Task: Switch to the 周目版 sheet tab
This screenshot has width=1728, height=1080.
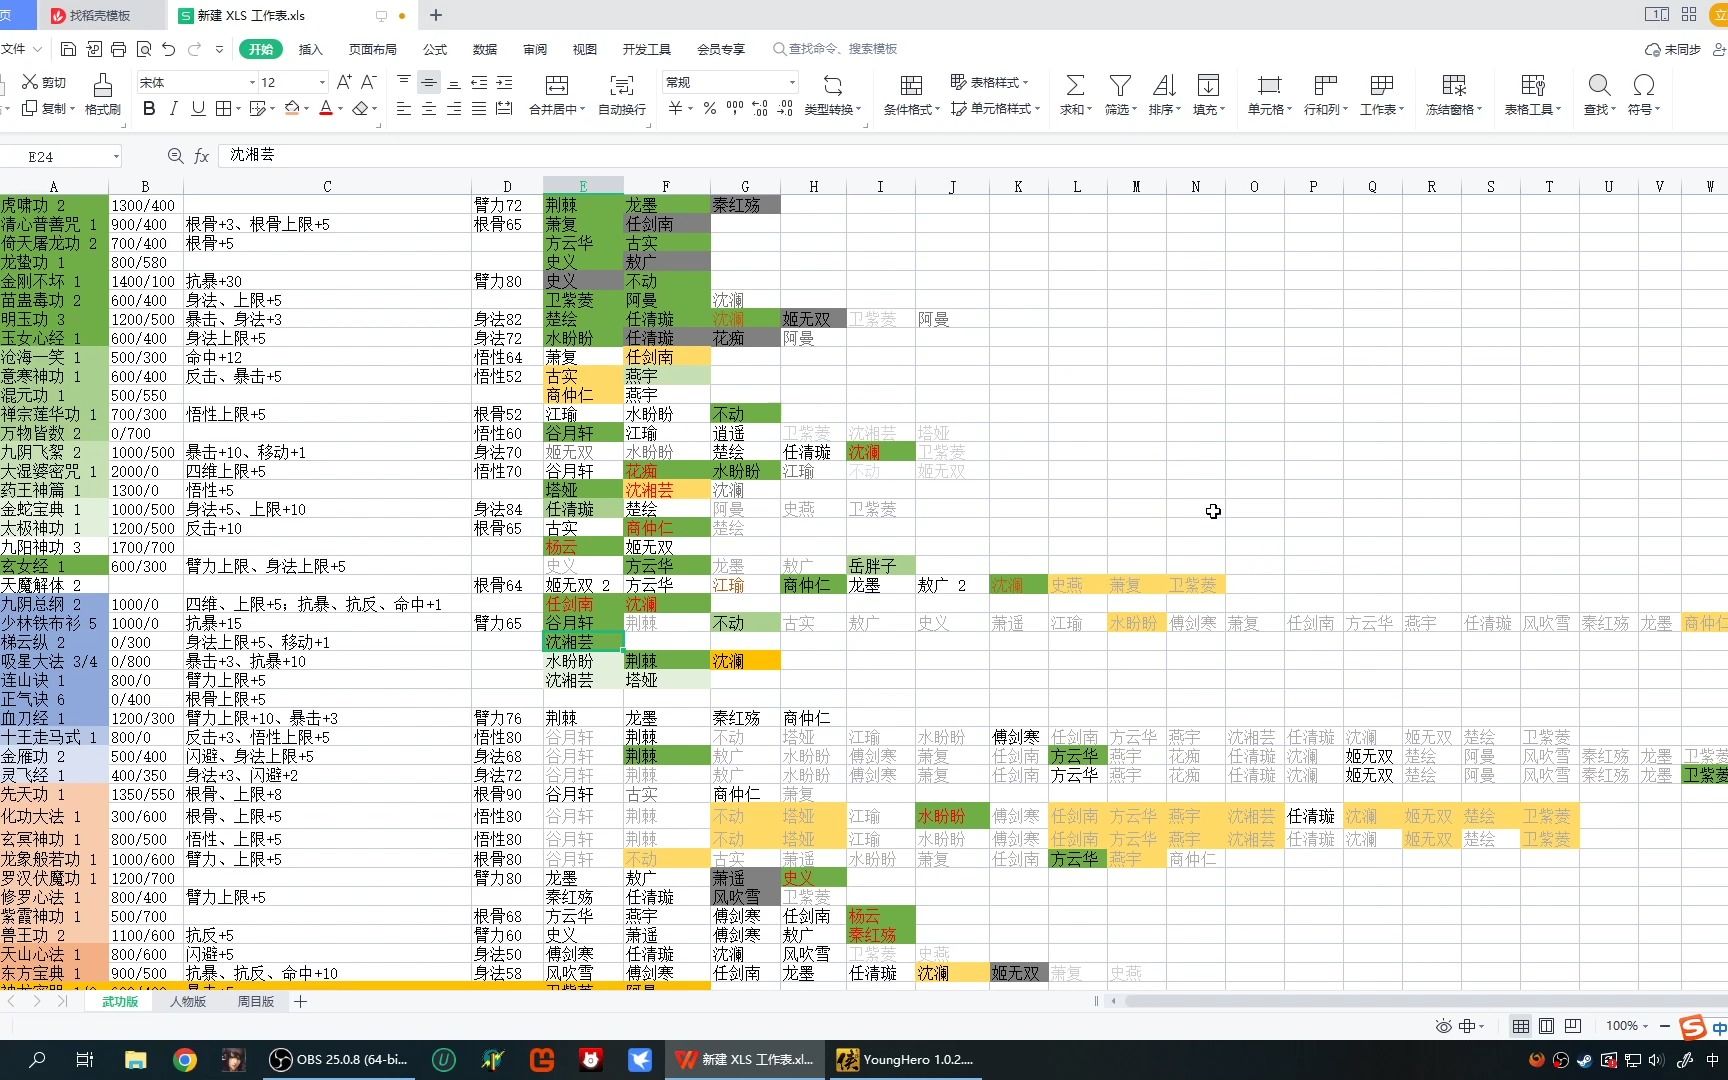Action: [x=255, y=1001]
